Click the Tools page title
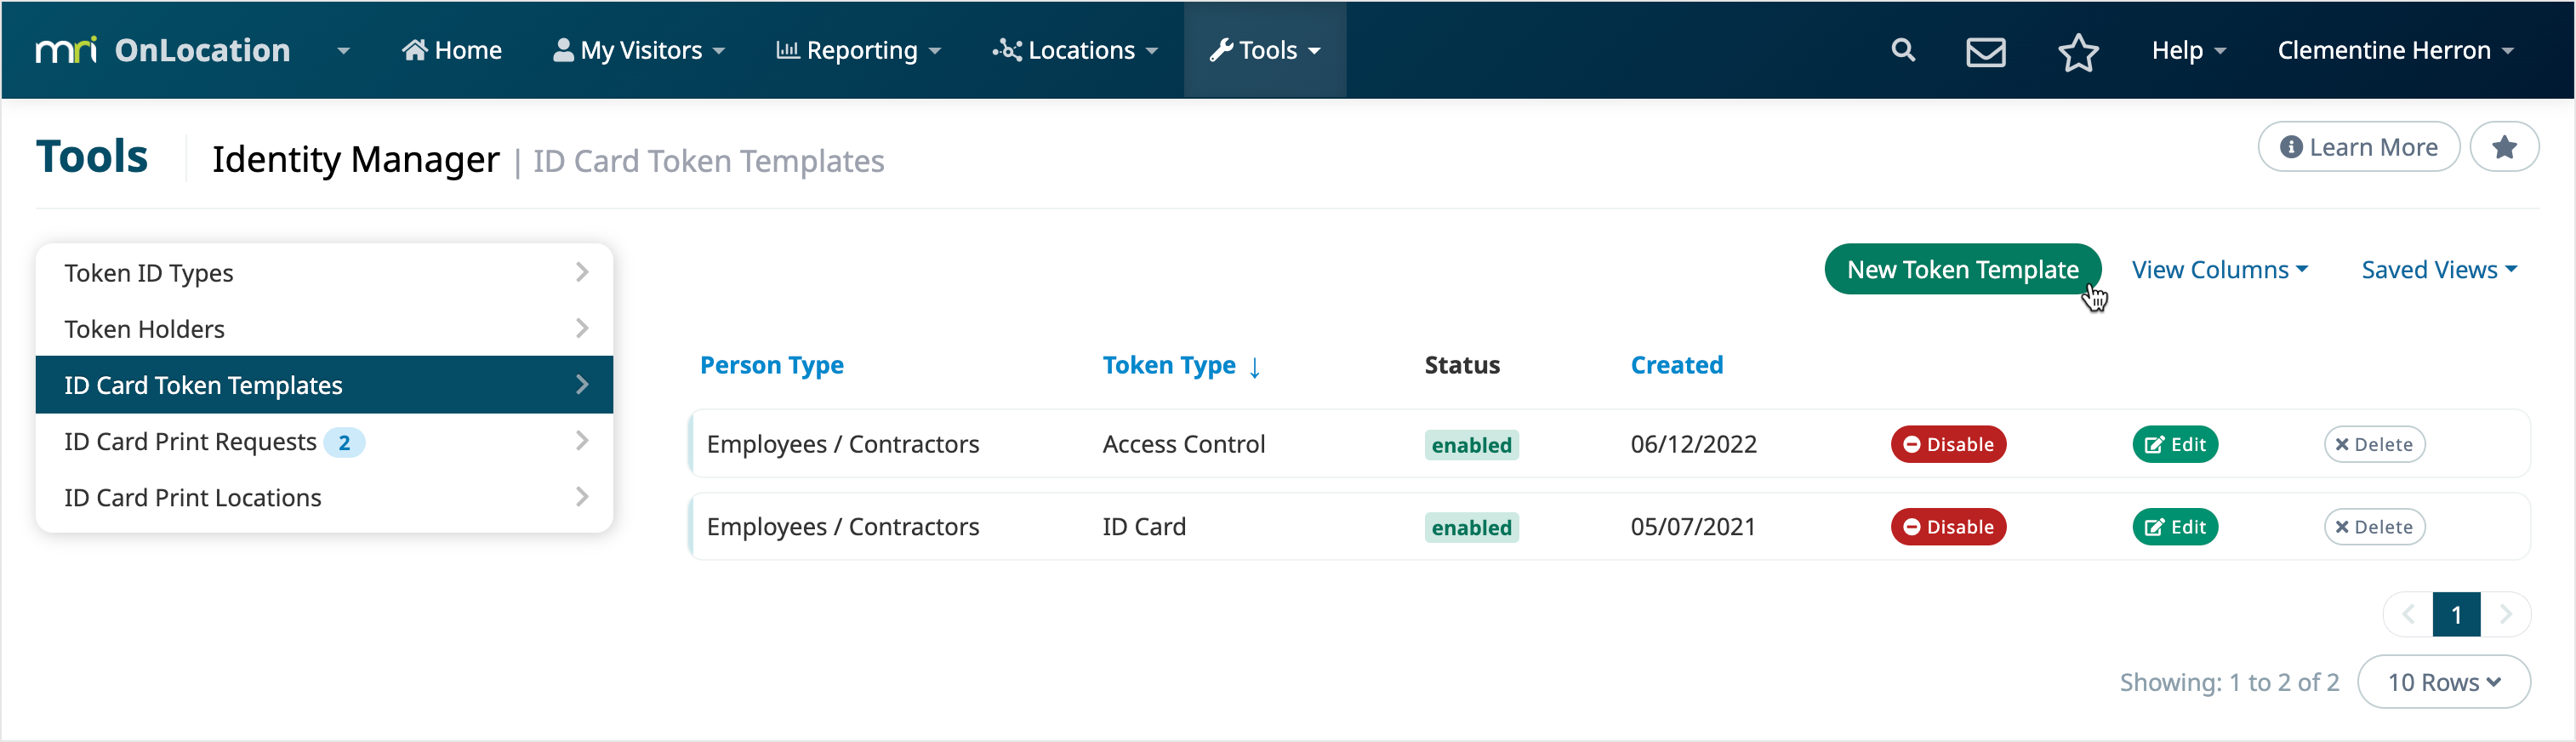The width and height of the screenshot is (2576, 742). [92, 157]
